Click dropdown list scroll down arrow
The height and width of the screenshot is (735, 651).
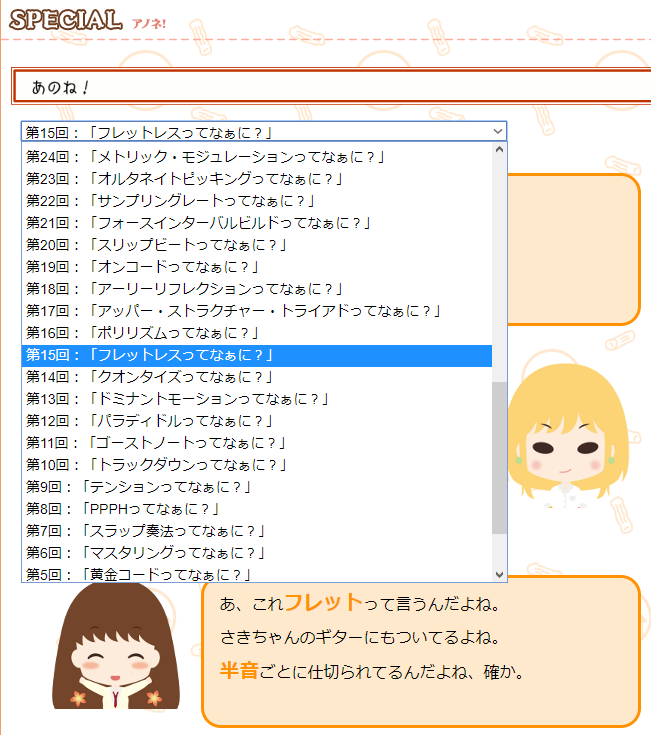point(499,575)
